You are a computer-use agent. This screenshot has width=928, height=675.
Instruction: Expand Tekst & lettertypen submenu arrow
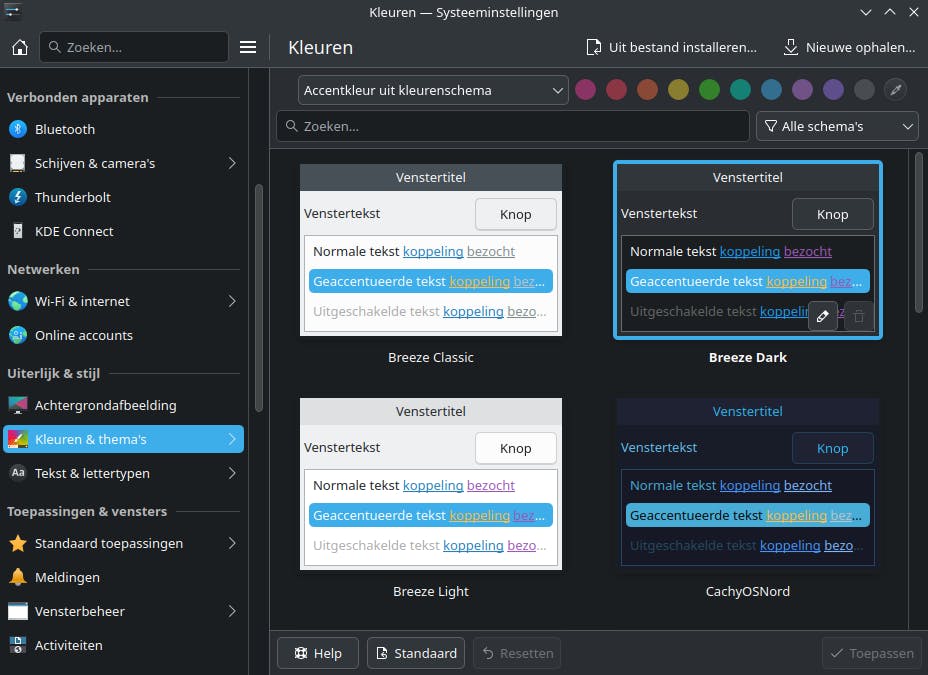tap(232, 473)
